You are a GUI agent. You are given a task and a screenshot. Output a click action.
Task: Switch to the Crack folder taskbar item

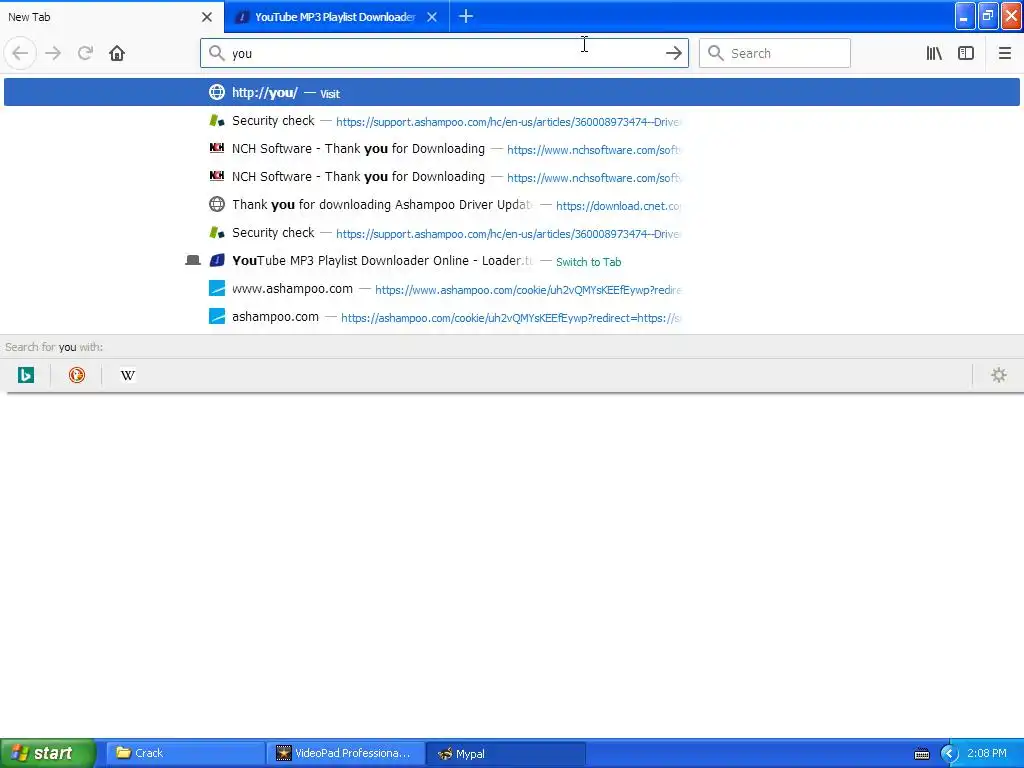point(185,753)
